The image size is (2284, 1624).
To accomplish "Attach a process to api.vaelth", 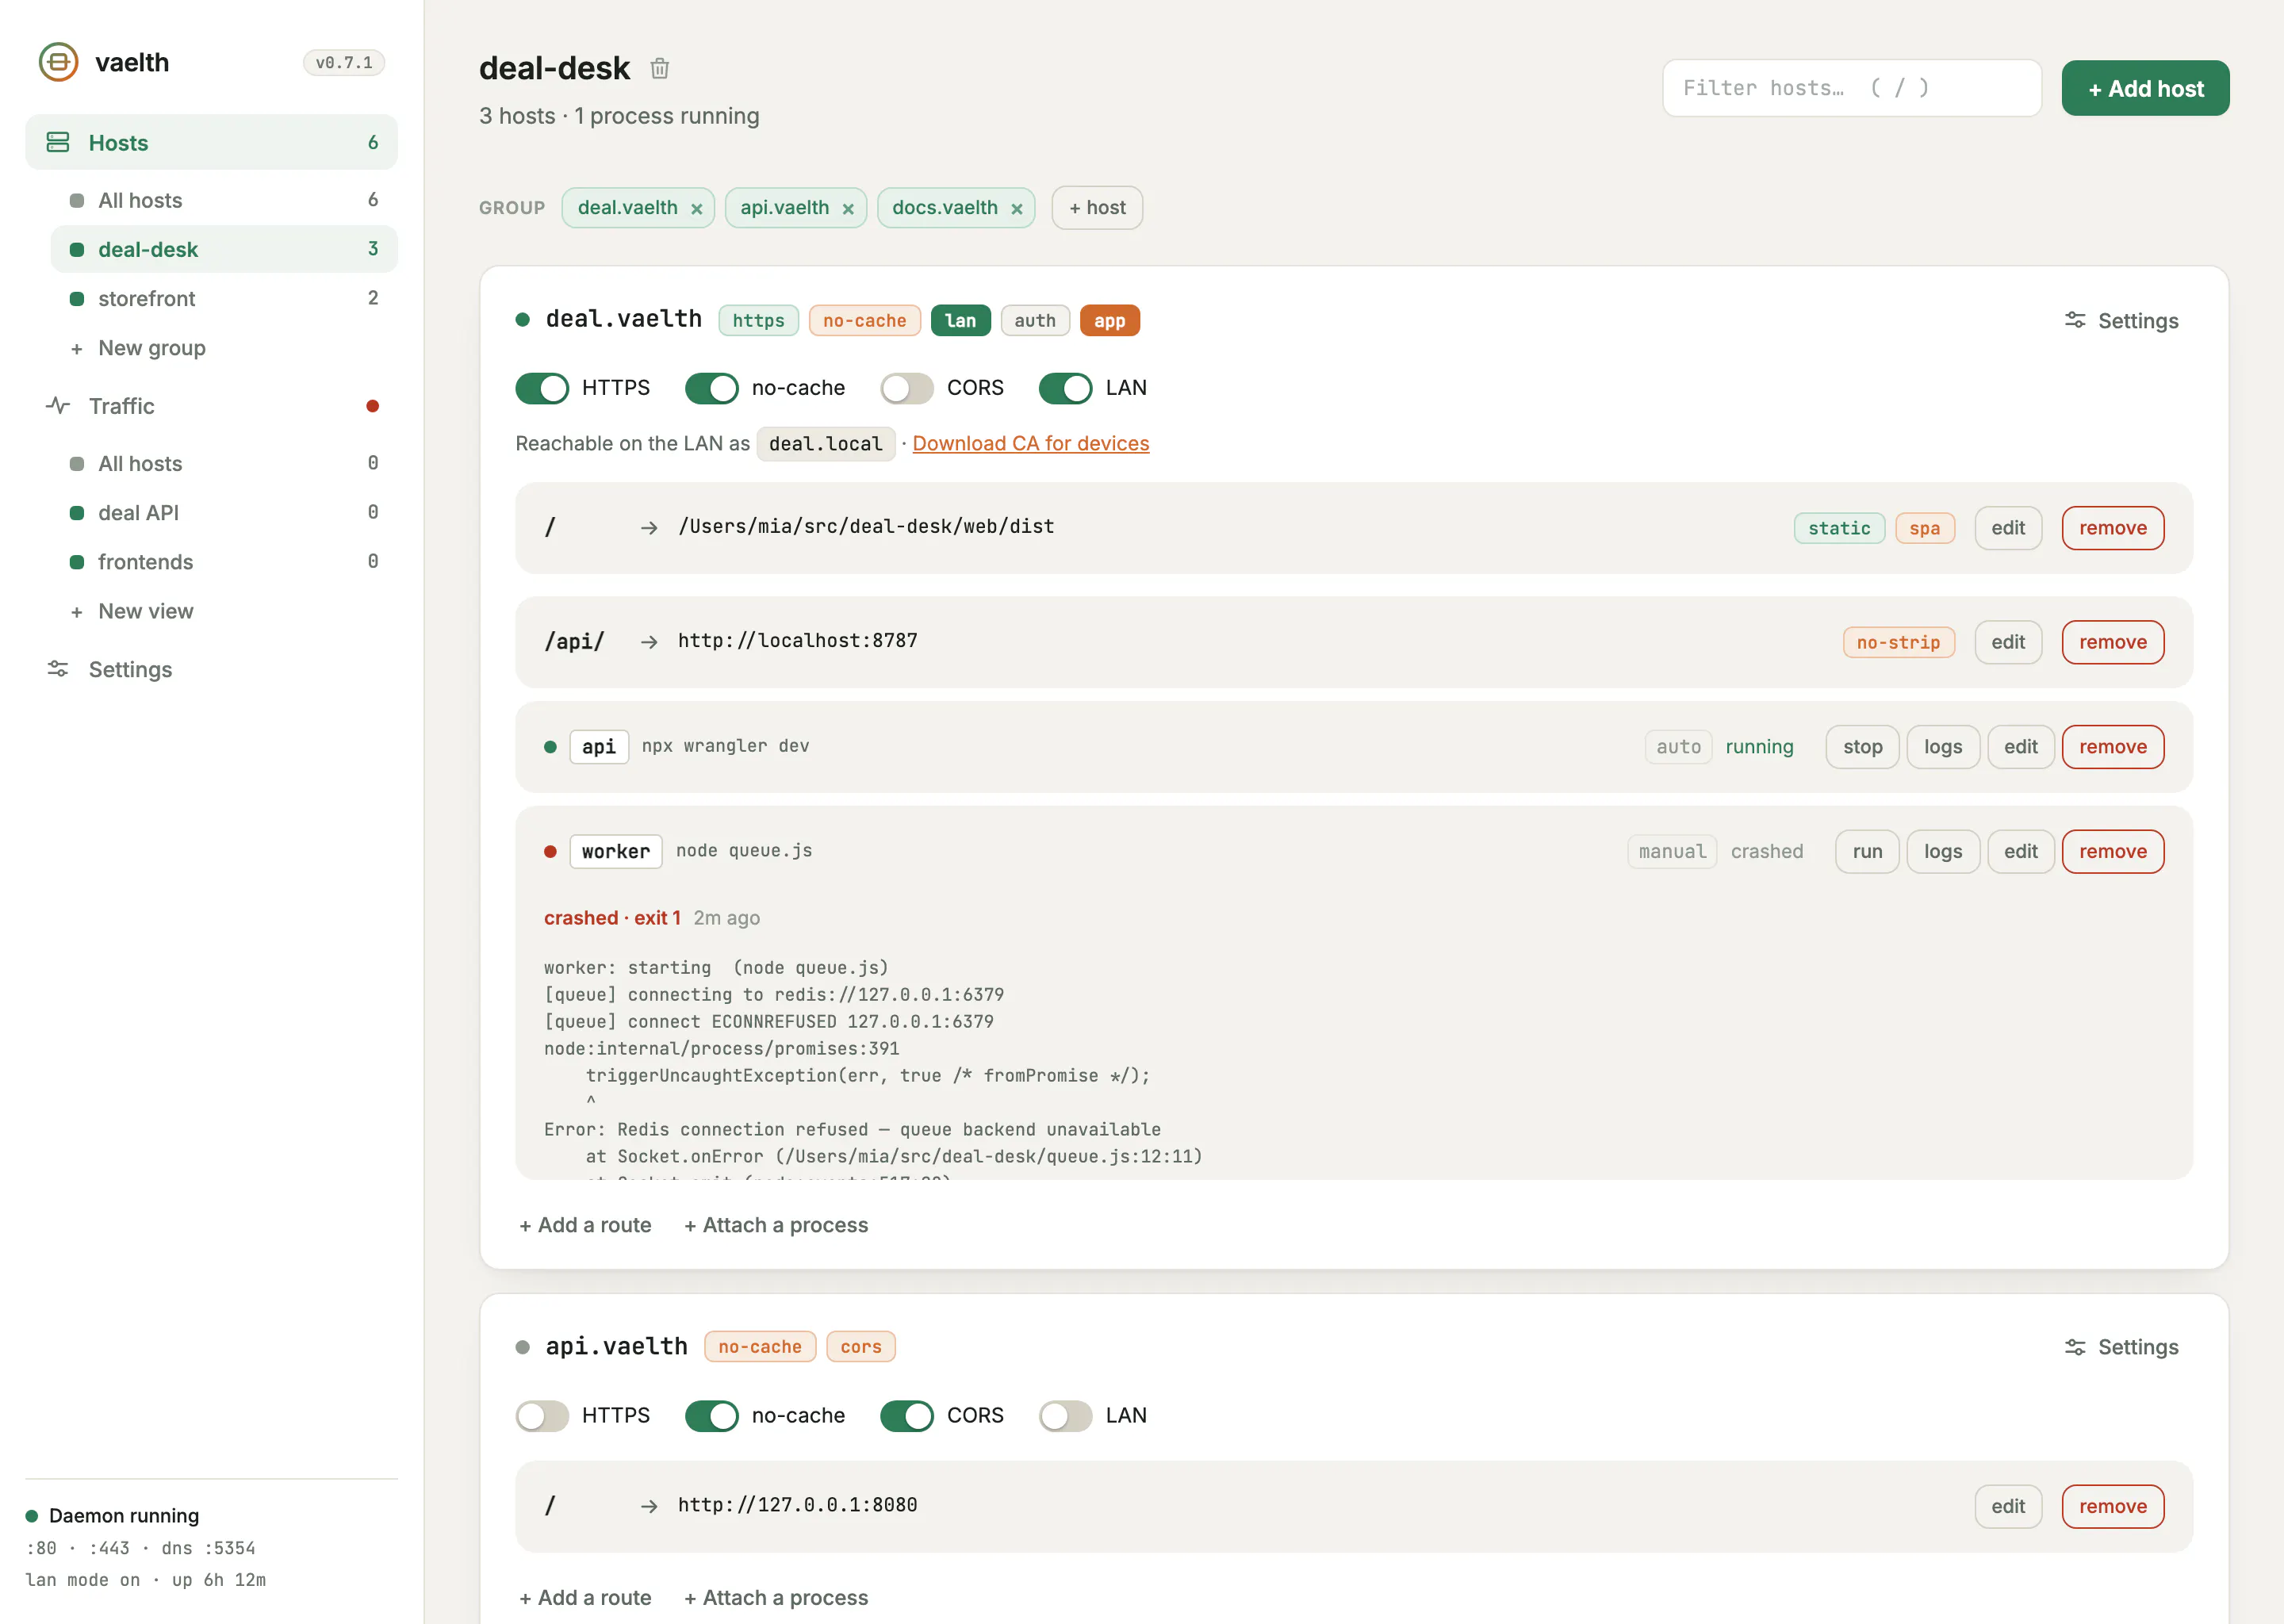I will tap(776, 1598).
